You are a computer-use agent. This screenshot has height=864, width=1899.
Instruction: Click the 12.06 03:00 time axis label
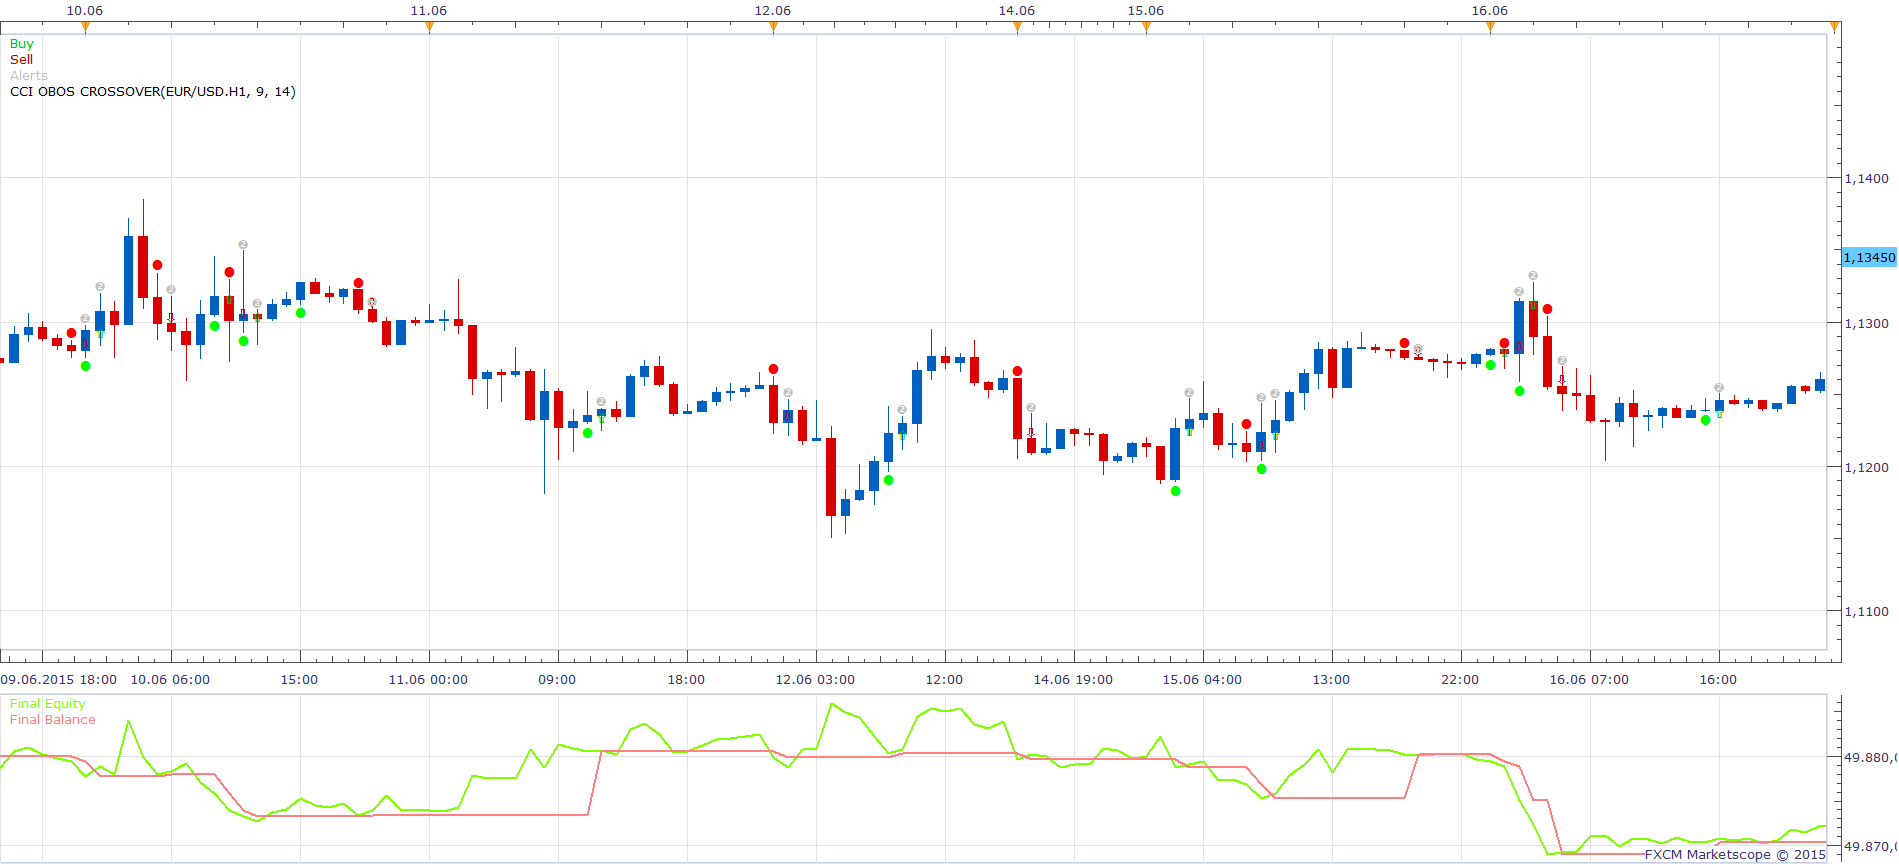[x=815, y=680]
